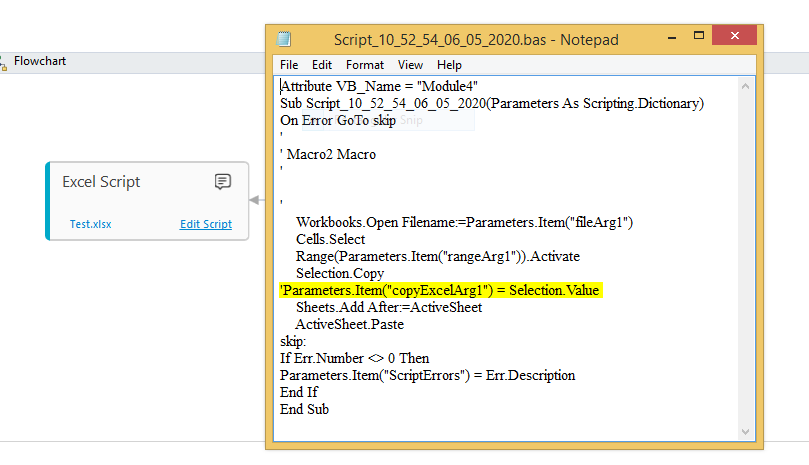Click the scrollbar up arrow in Notepad
This screenshot has height=465, width=809.
(x=745, y=86)
